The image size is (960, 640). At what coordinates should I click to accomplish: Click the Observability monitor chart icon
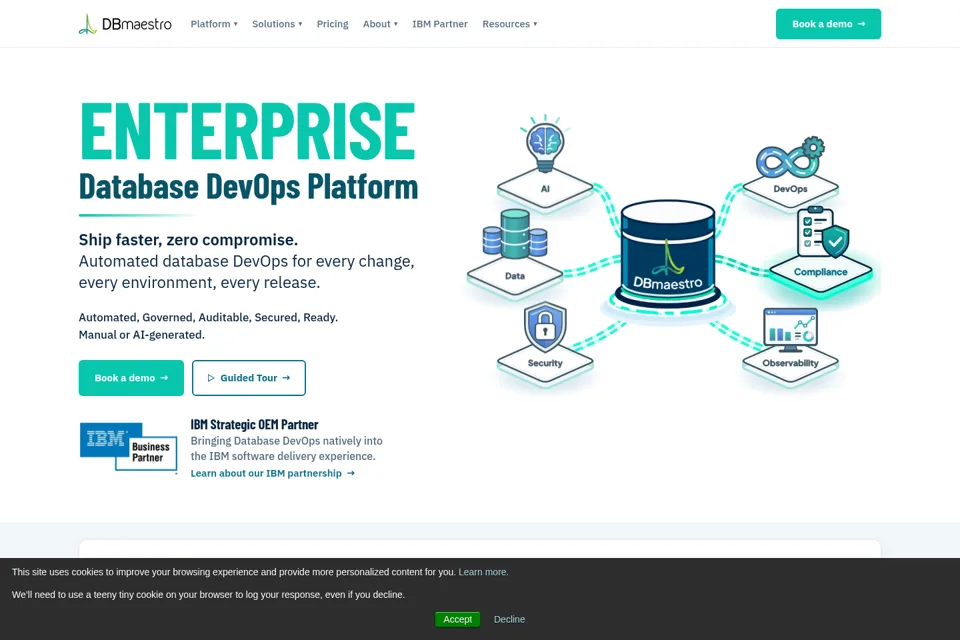click(790, 329)
